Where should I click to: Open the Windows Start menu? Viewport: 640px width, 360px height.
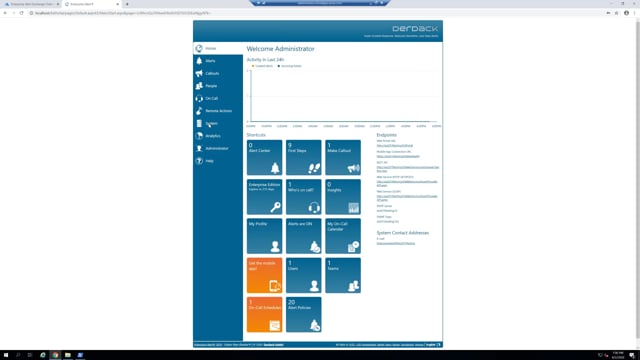coord(6,355)
